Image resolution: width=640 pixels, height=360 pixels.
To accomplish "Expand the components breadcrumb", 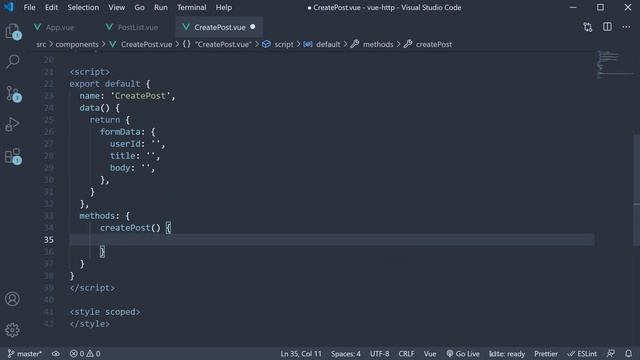I will [77, 44].
